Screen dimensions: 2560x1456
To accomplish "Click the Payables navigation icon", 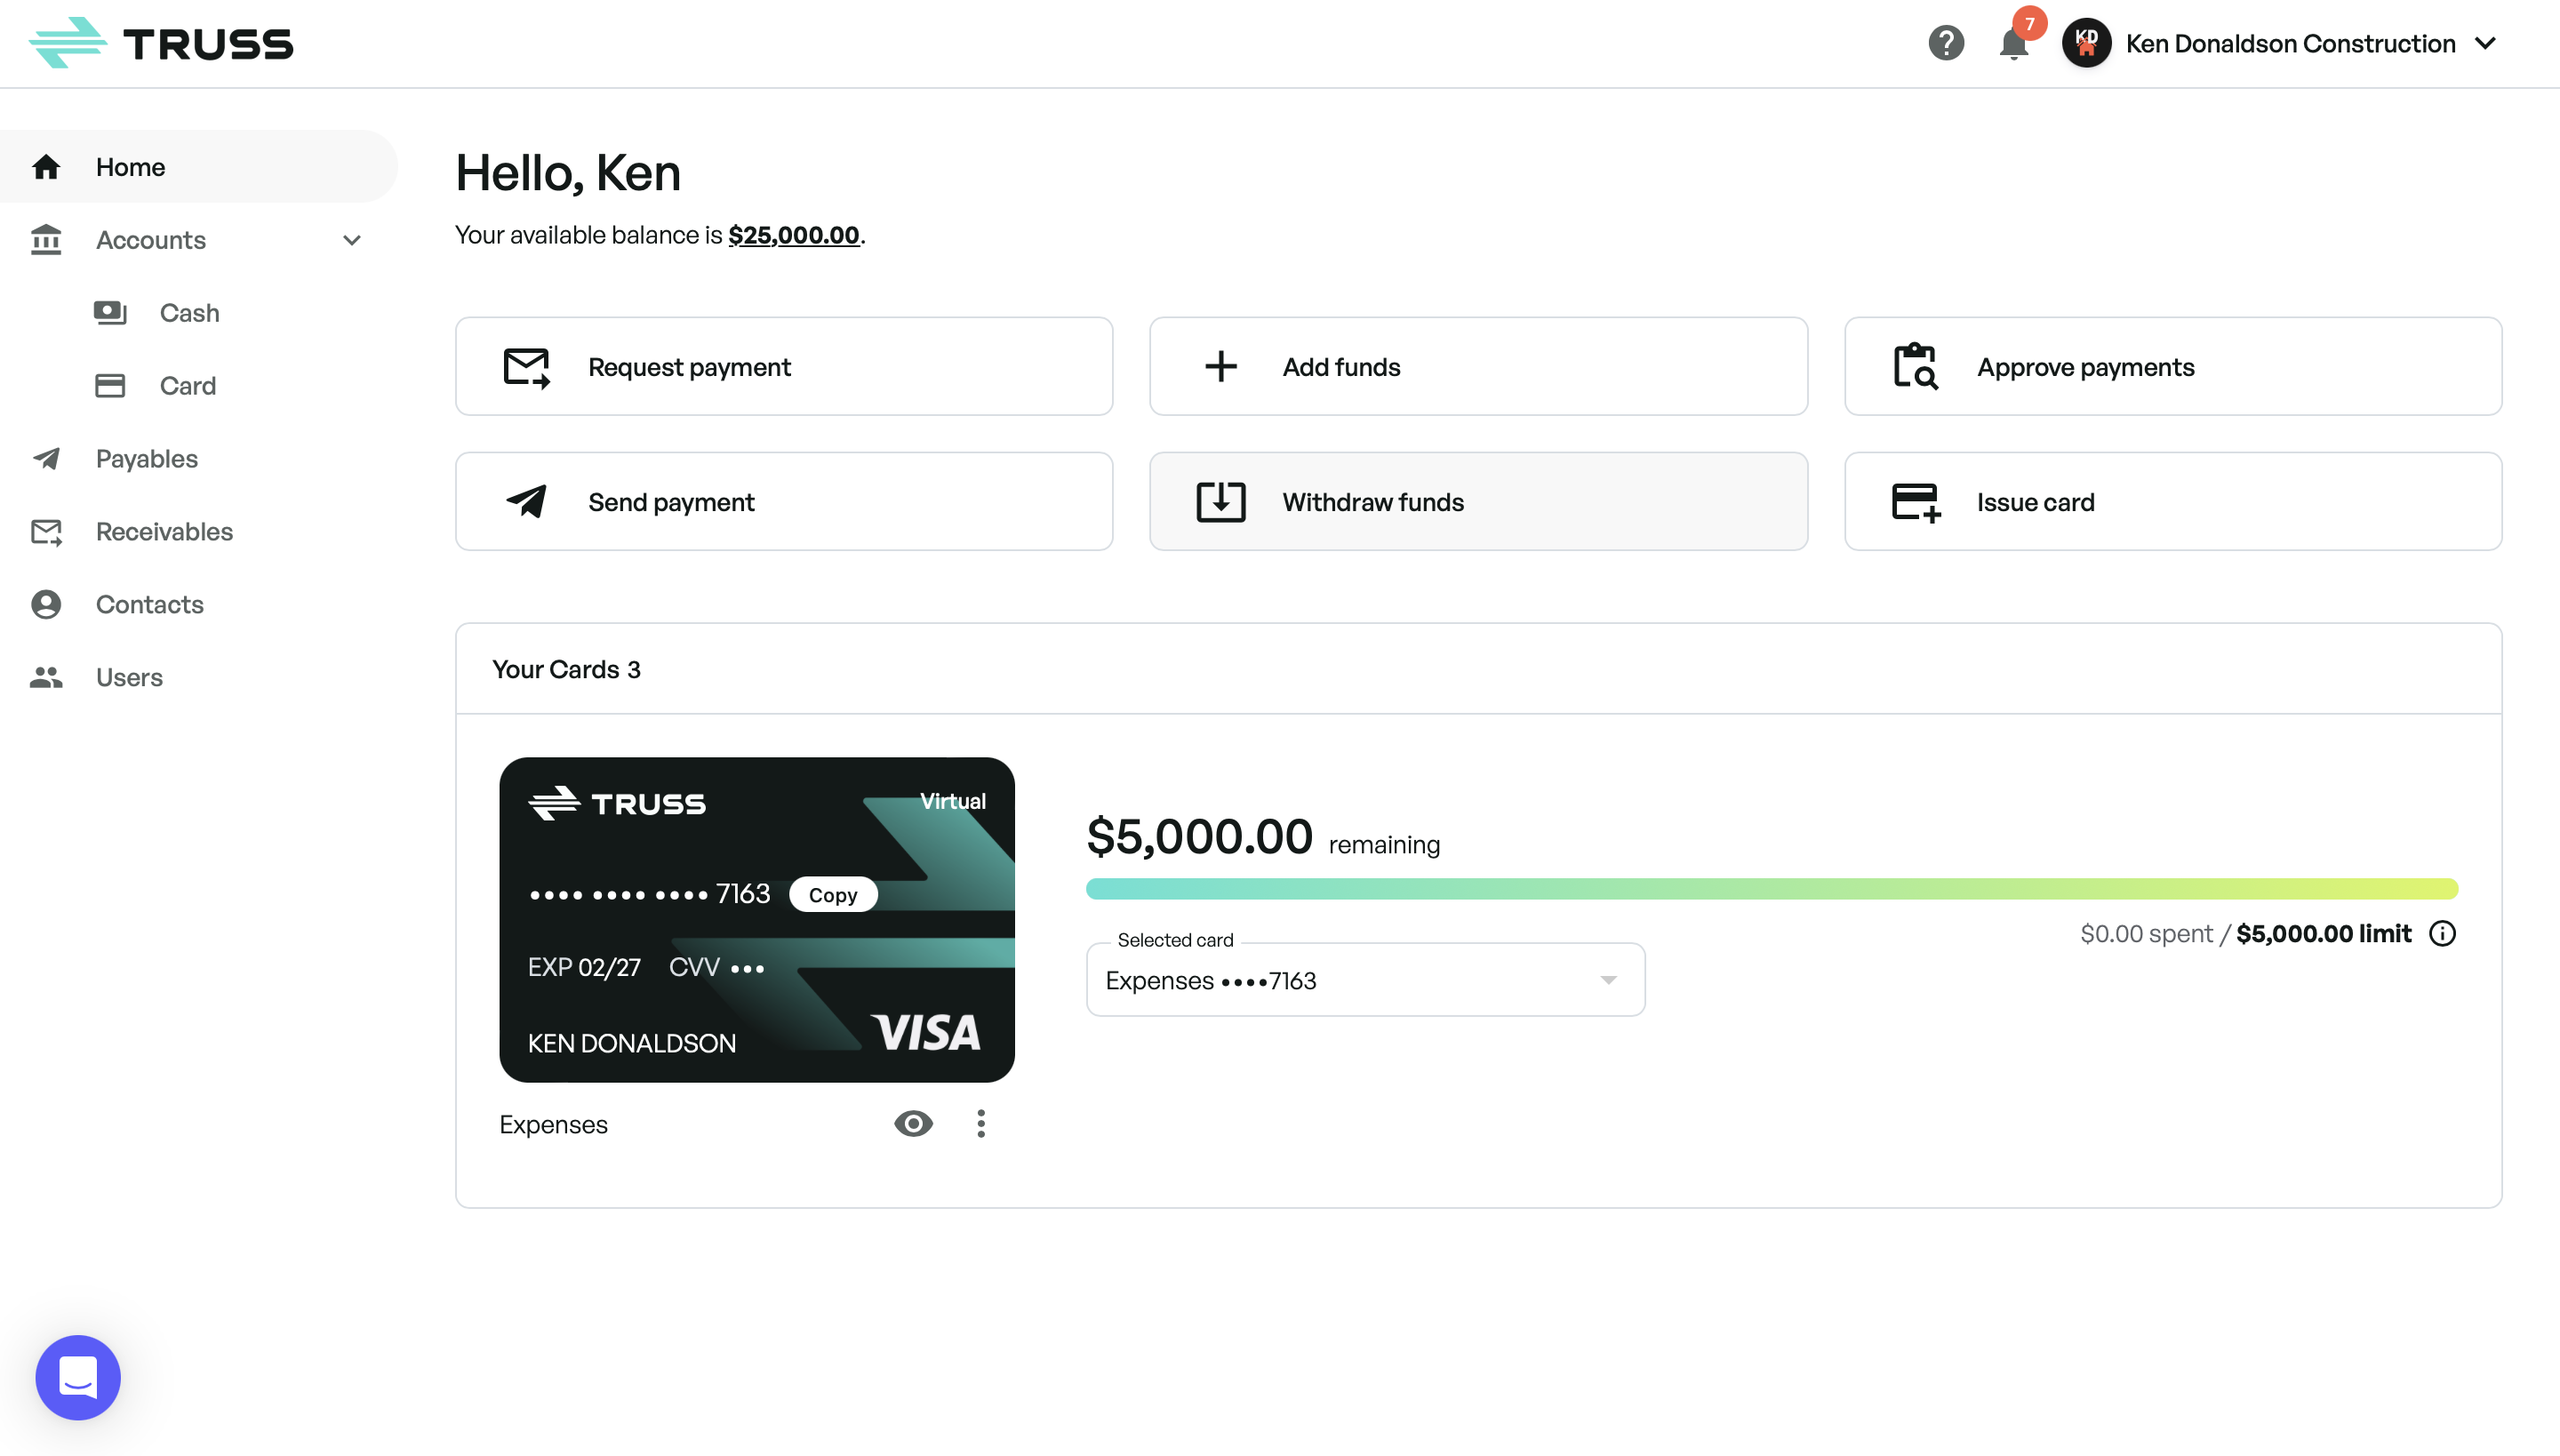I will point(47,459).
